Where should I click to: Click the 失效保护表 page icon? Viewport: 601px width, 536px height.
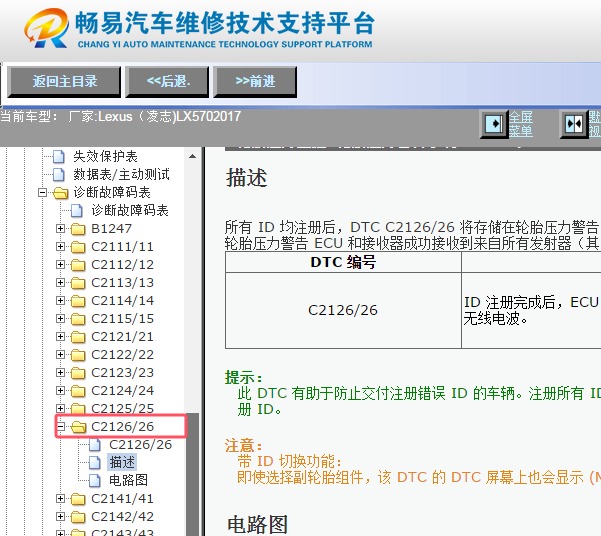(59, 156)
